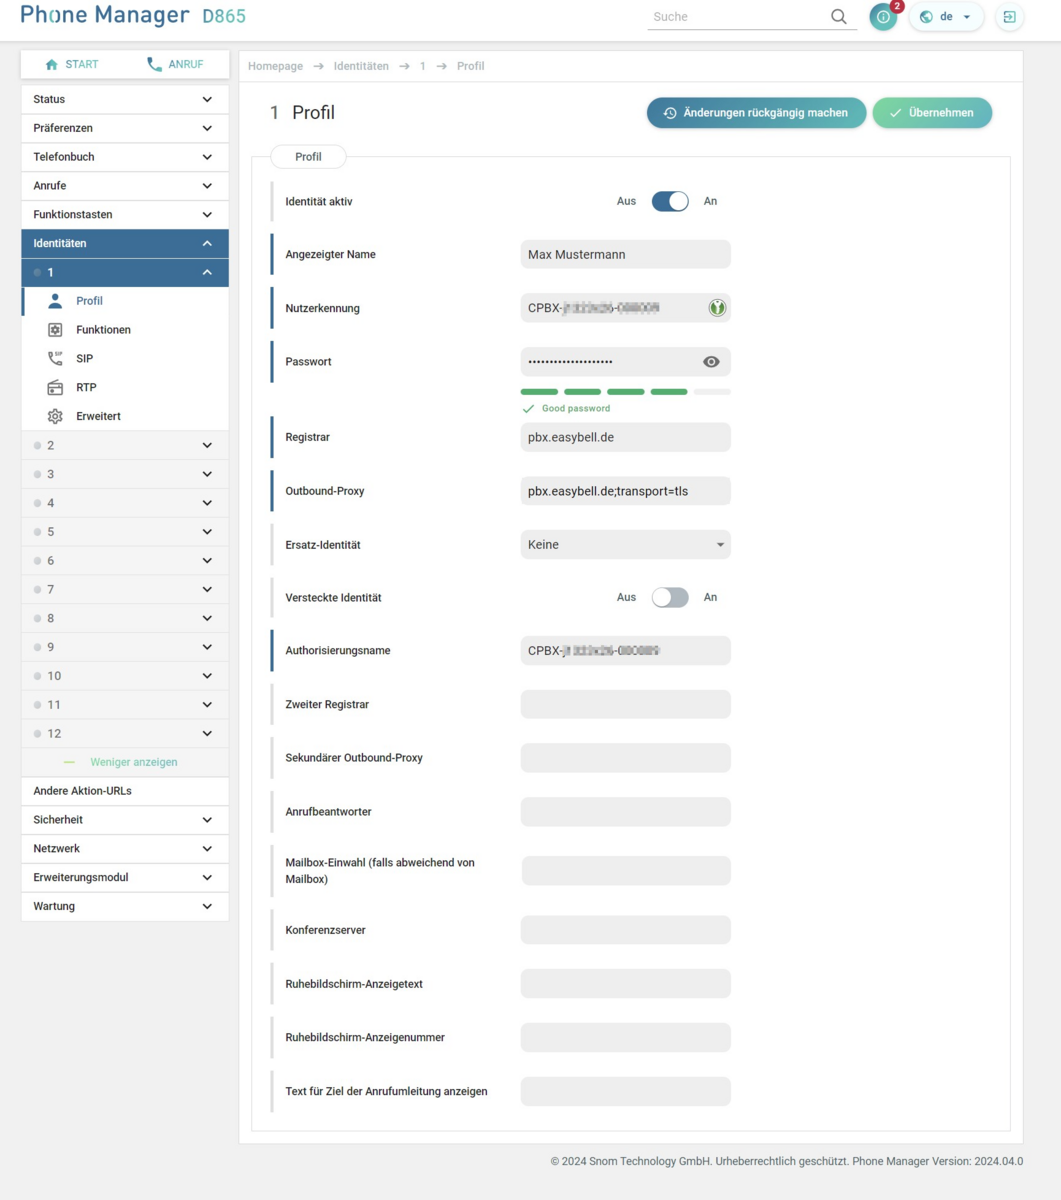Switch to the ANRUF tab
Image resolution: width=1061 pixels, height=1200 pixels.
175,64
